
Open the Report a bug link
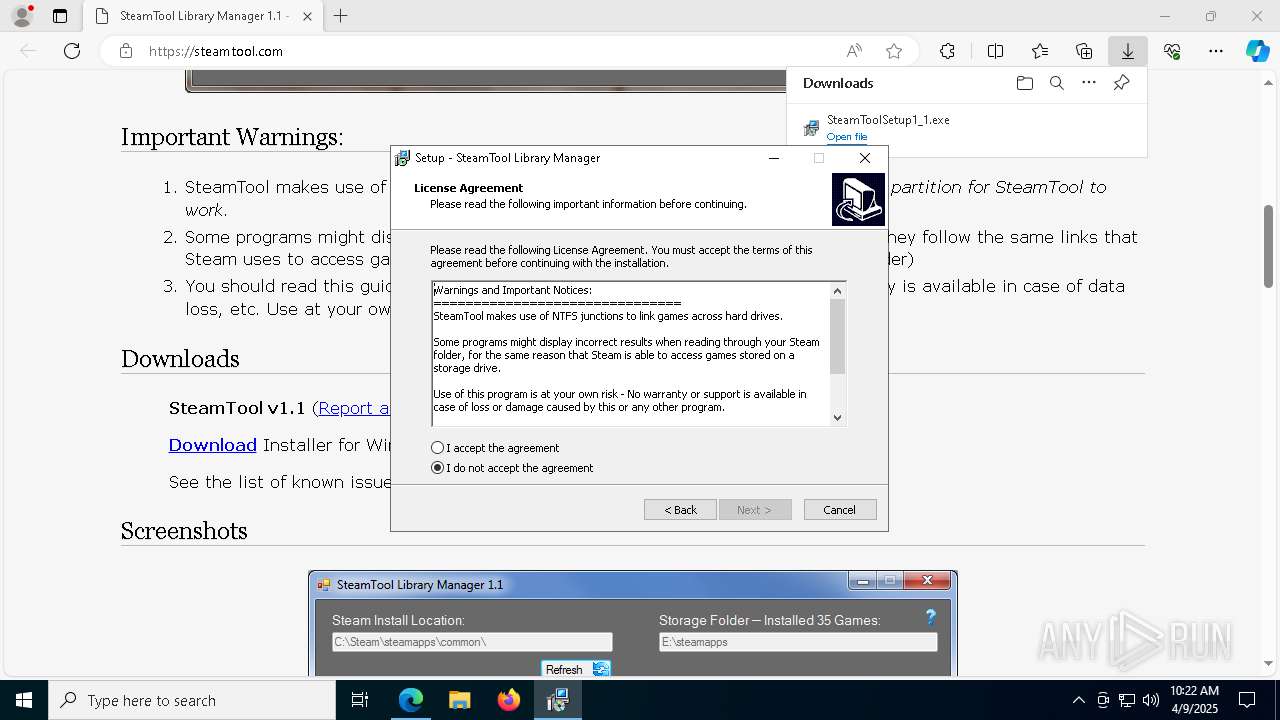pos(353,408)
